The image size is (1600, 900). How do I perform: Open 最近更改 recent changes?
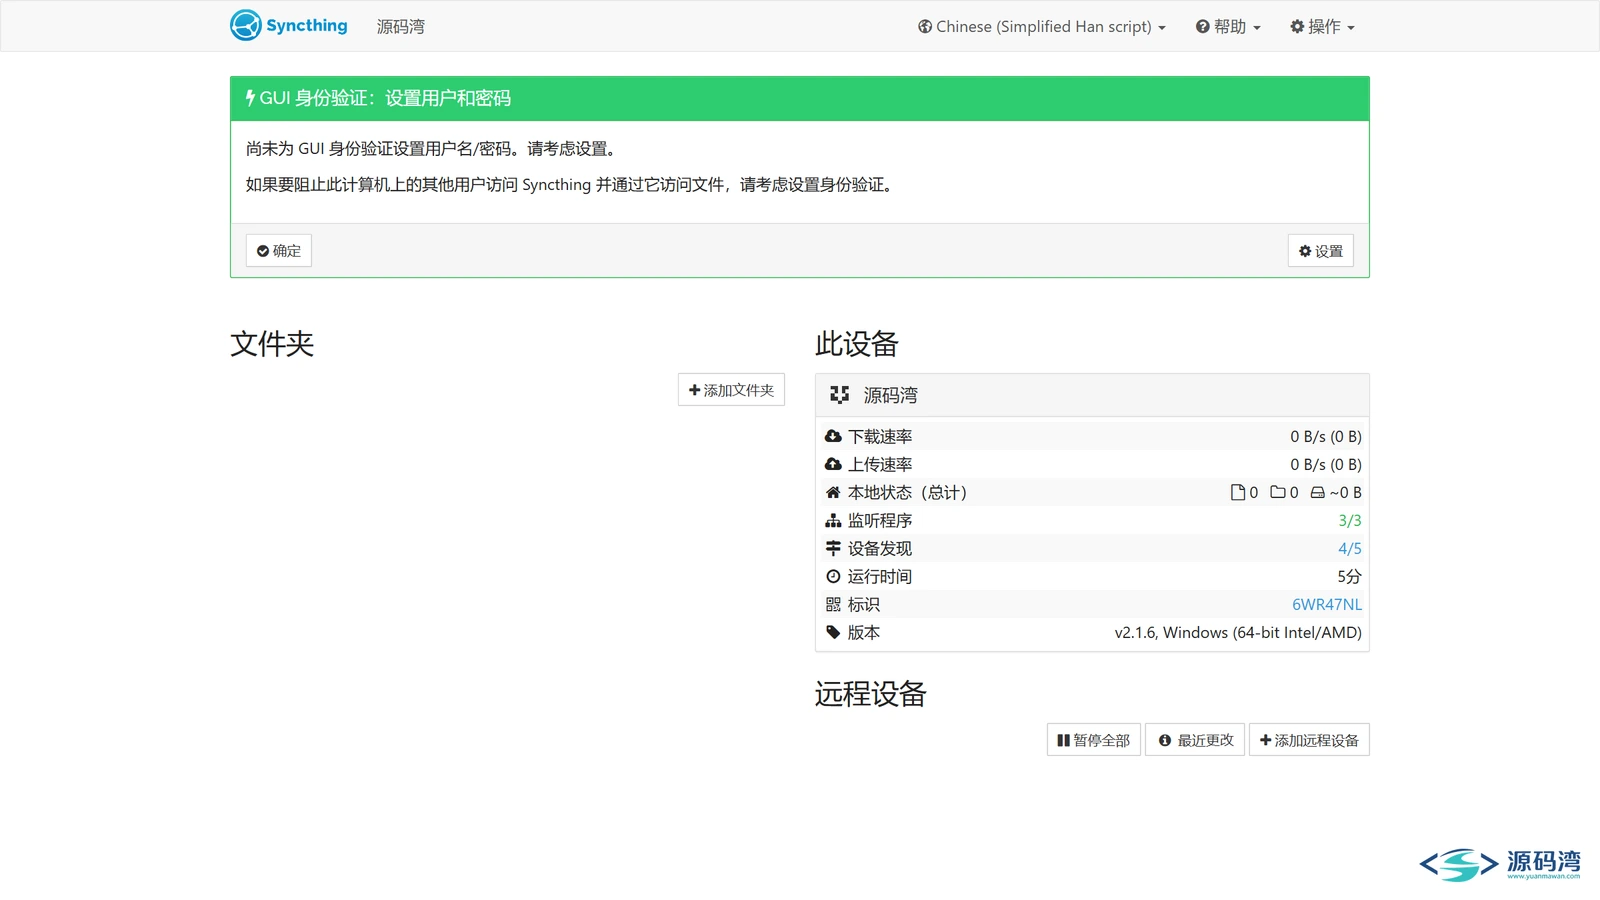[1195, 740]
